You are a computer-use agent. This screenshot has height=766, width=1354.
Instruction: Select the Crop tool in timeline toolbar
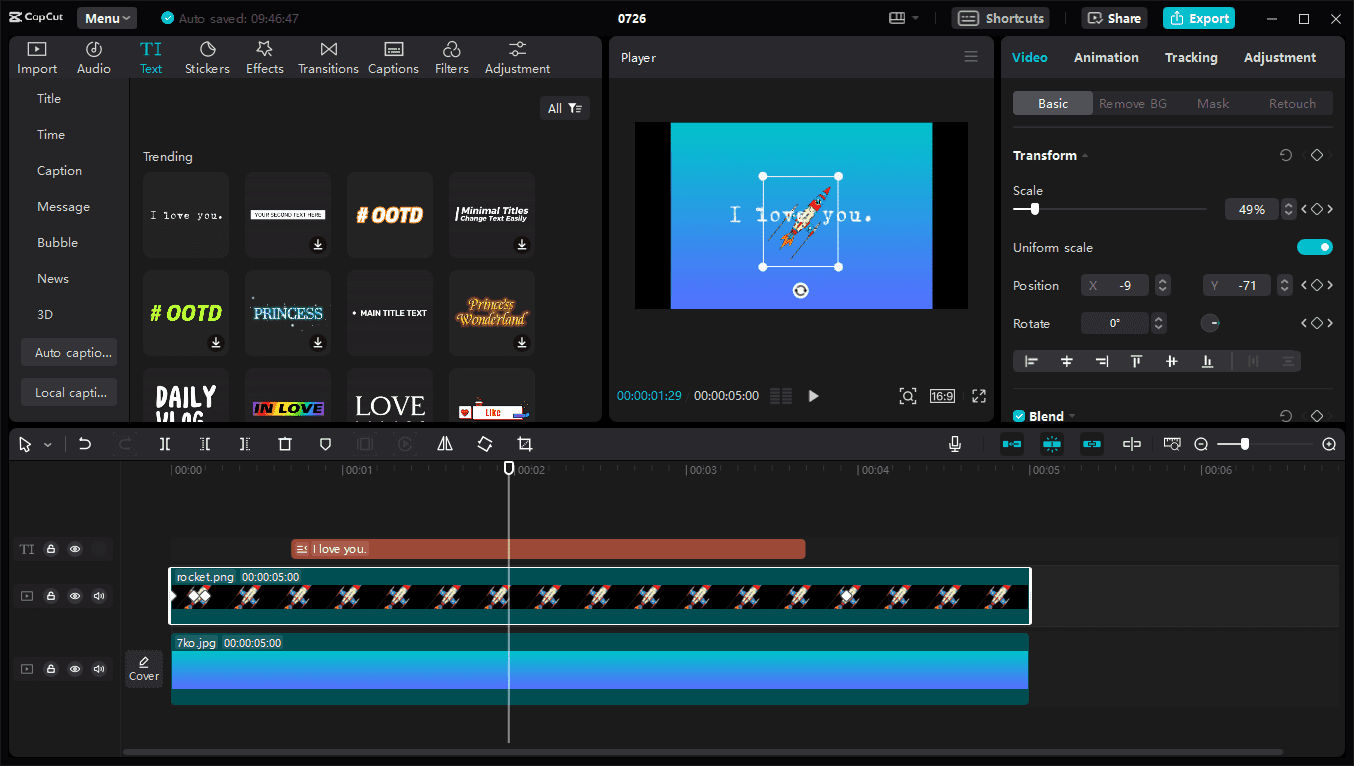(525, 444)
